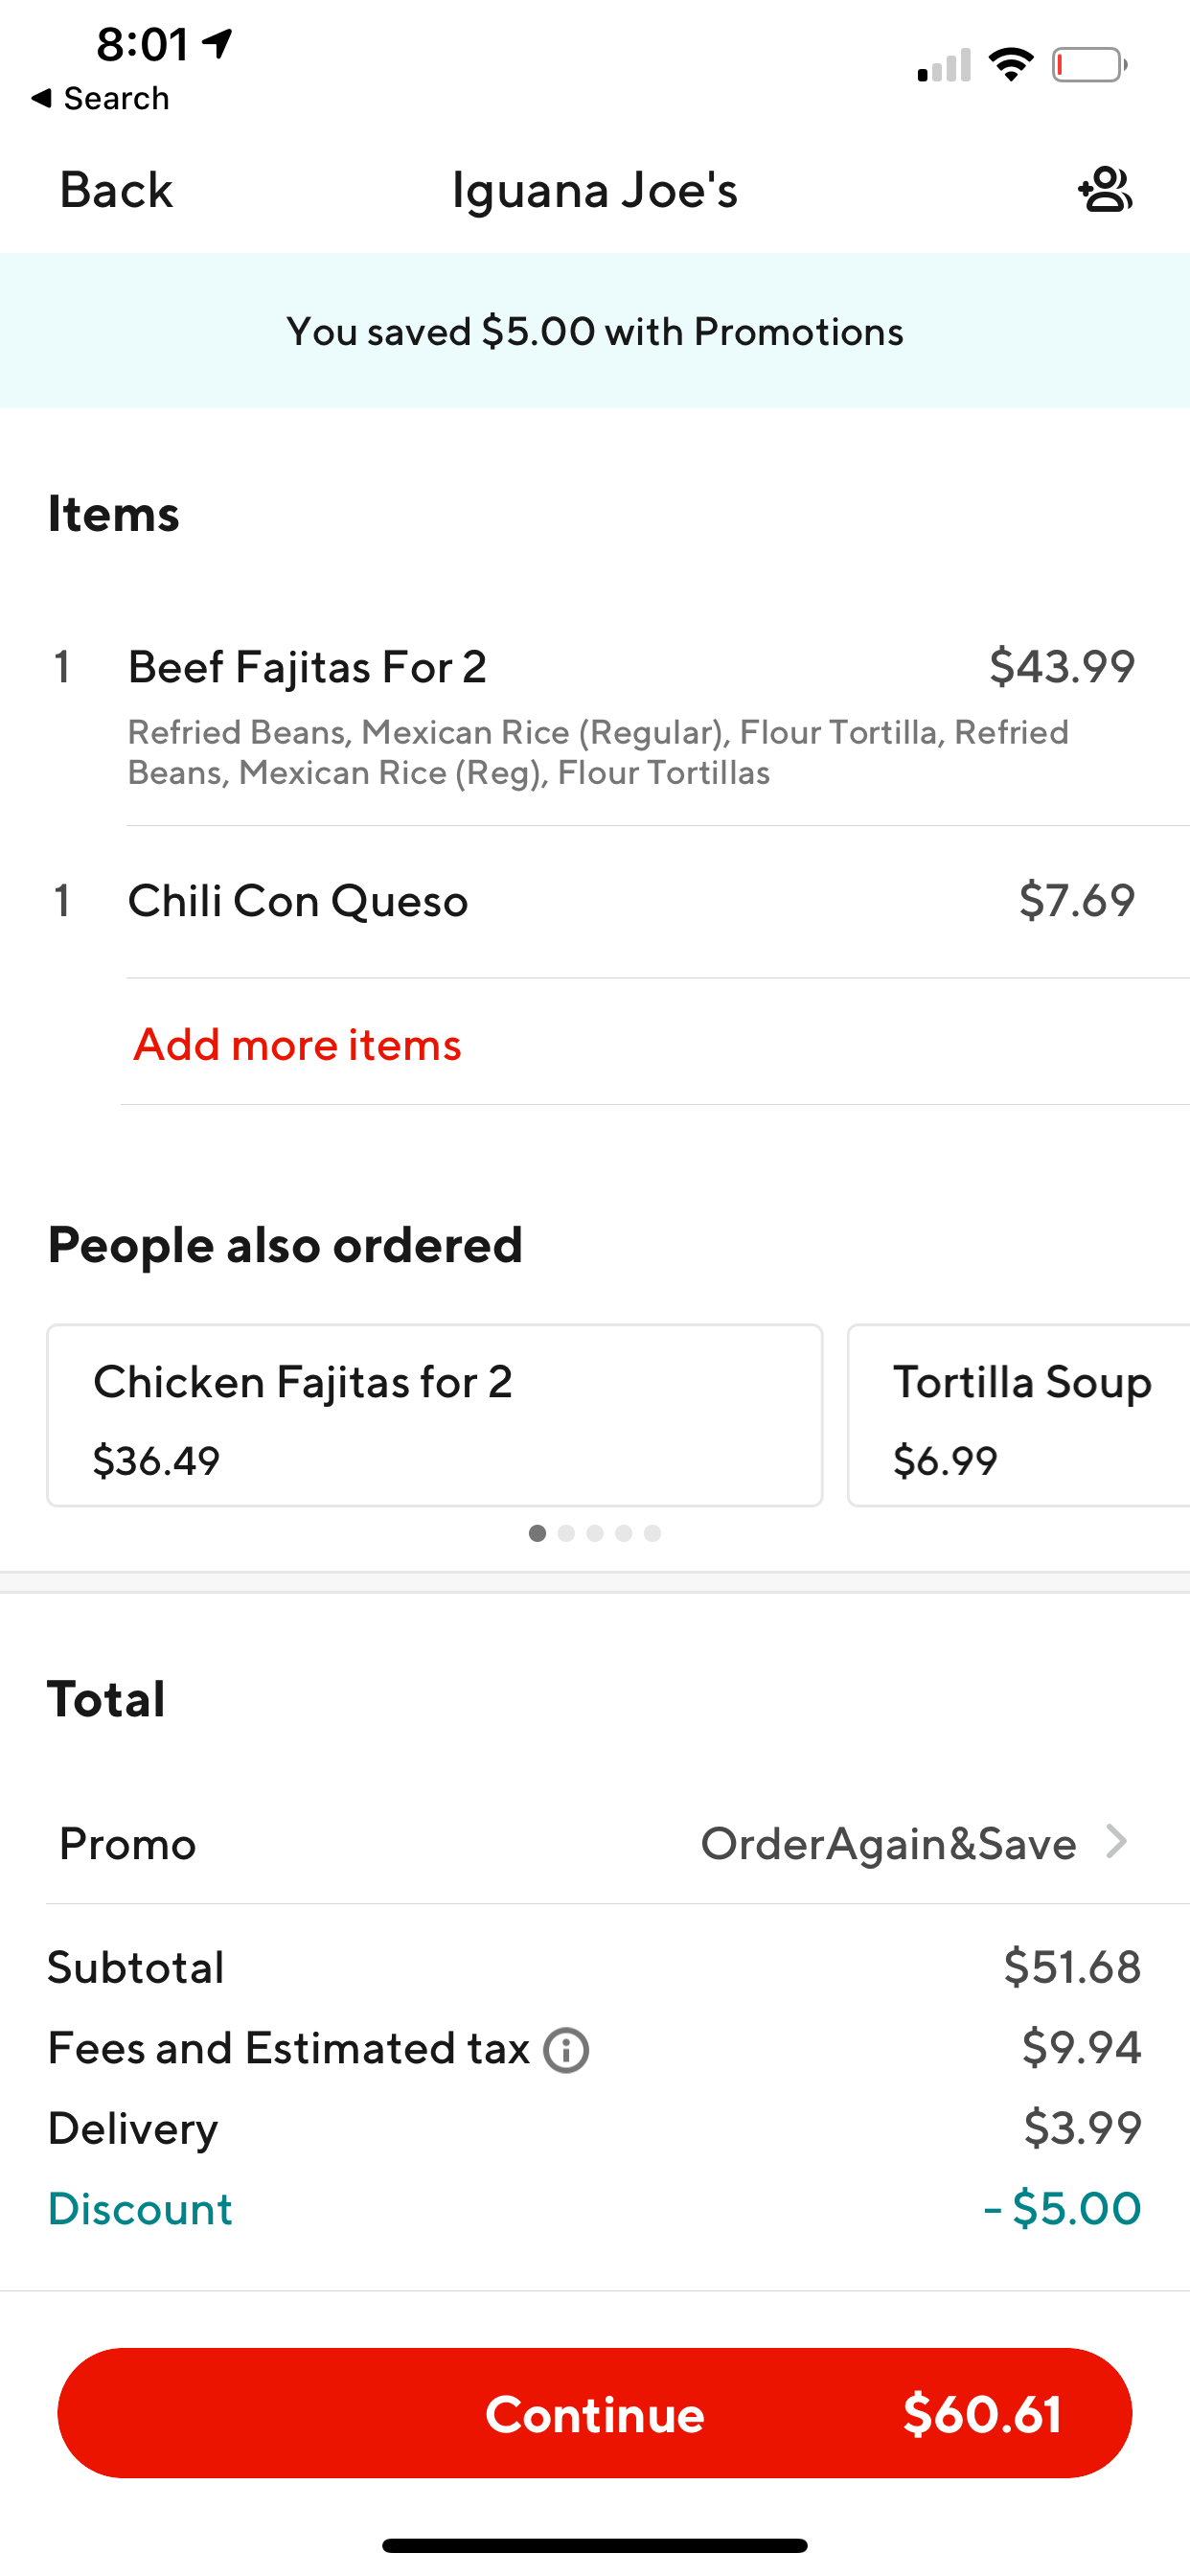This screenshot has width=1190, height=2576.
Task: Tap the first carousel page dot
Action: tap(537, 1533)
